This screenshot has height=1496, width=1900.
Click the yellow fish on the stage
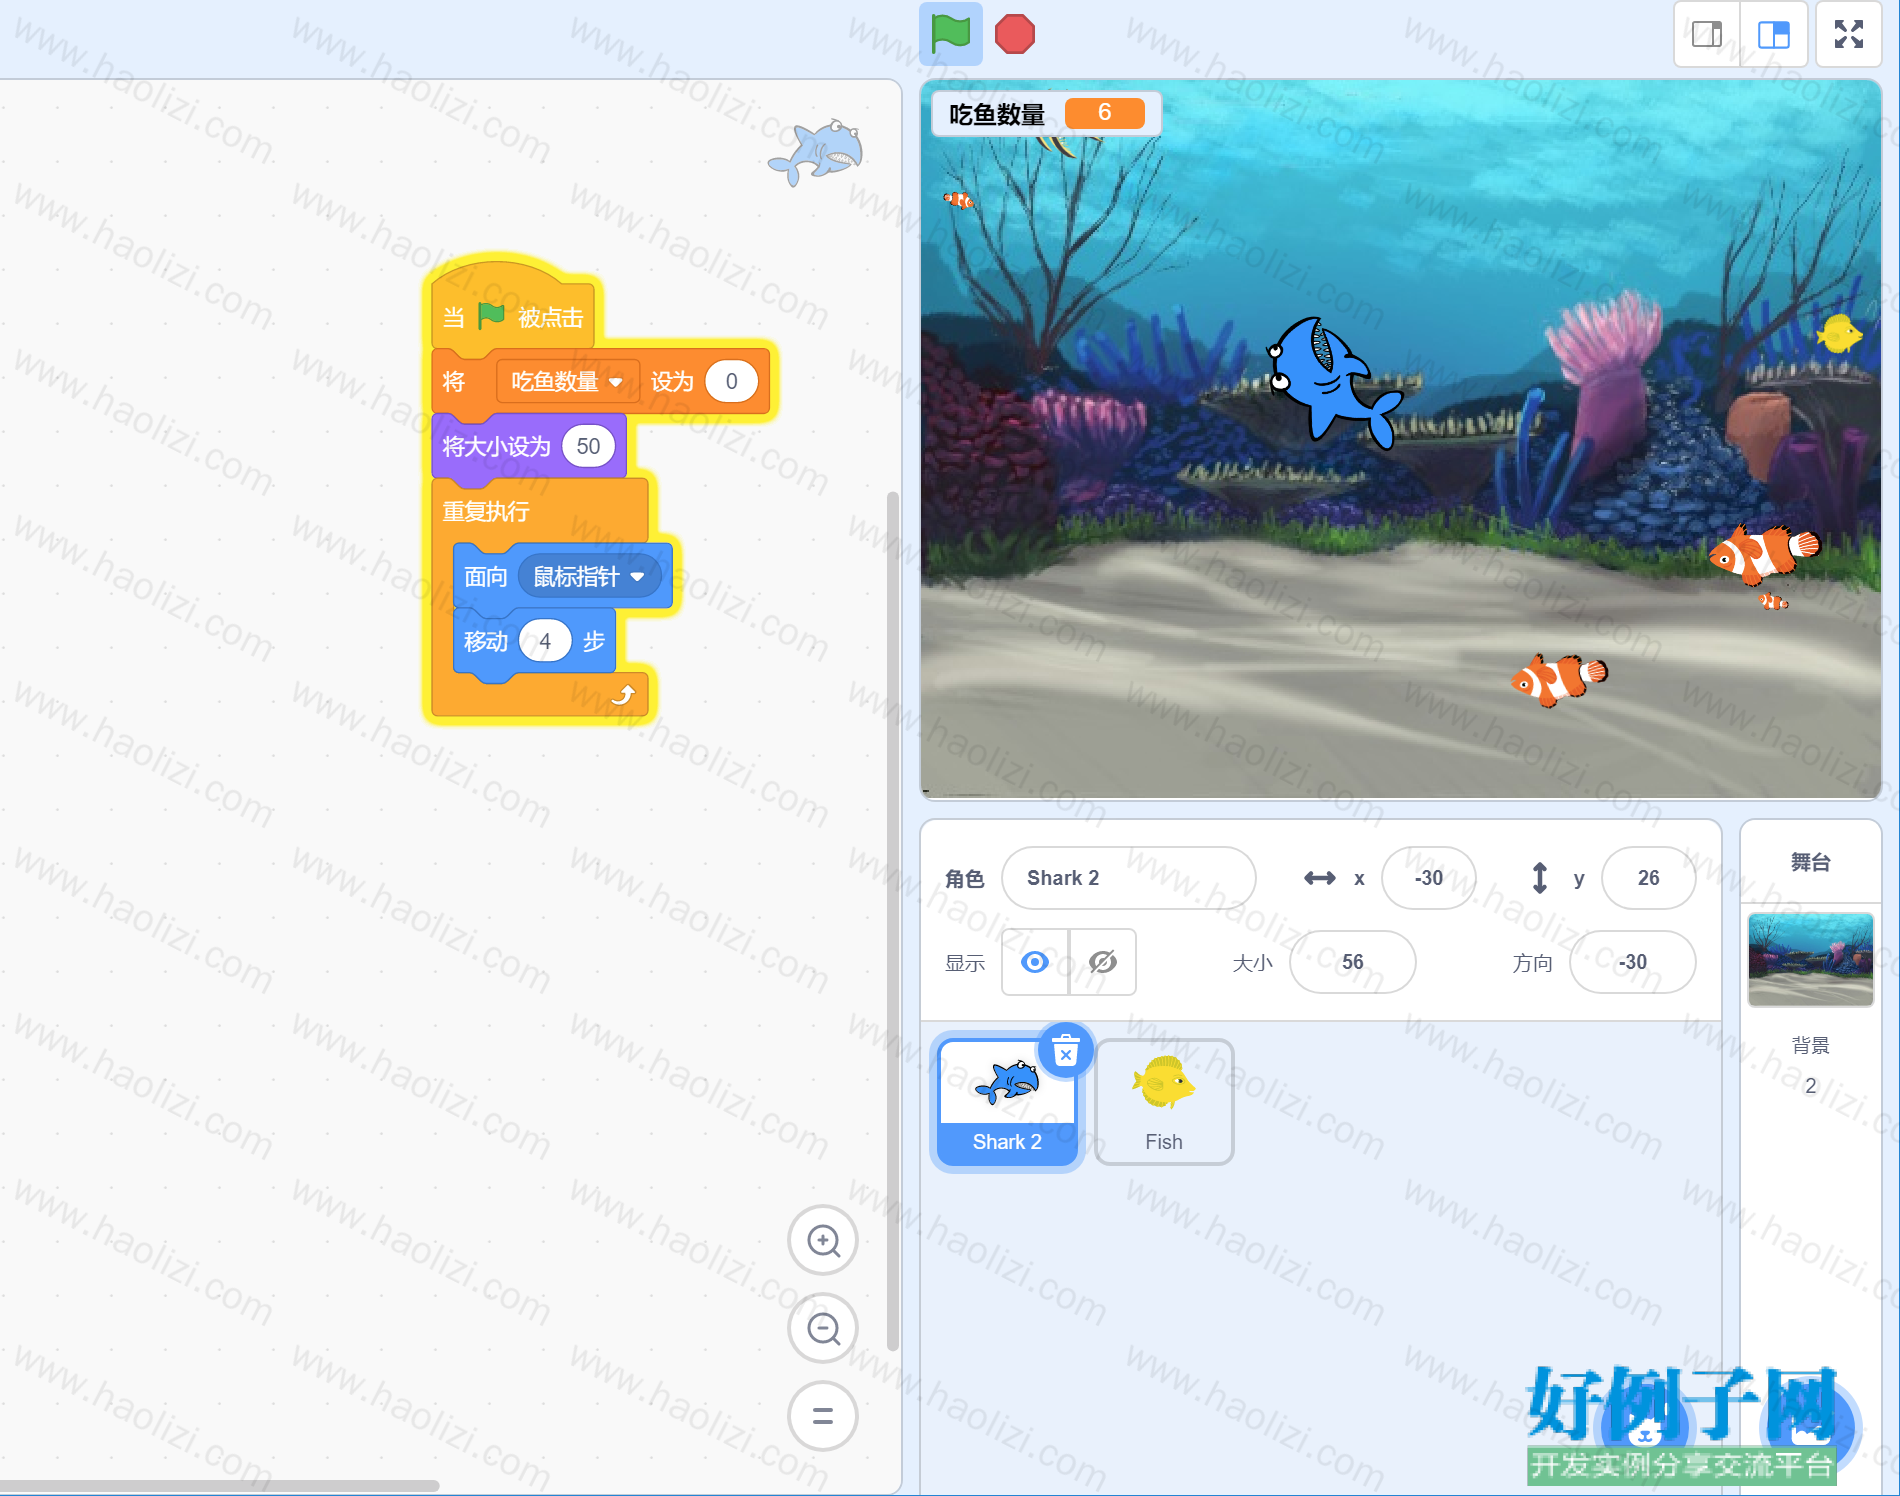click(1838, 334)
